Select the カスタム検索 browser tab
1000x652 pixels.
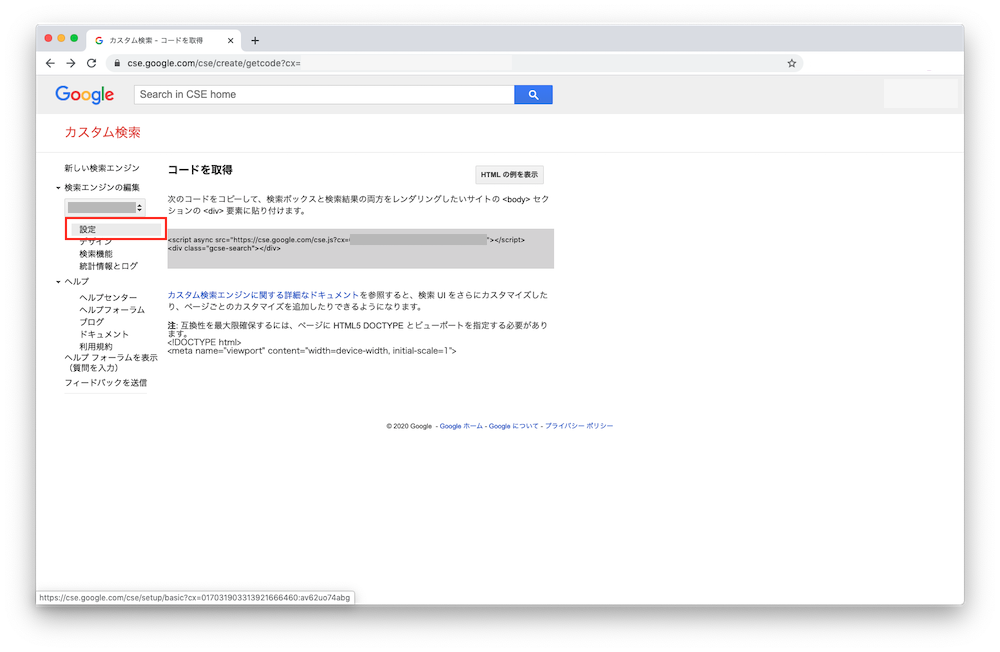coord(163,40)
